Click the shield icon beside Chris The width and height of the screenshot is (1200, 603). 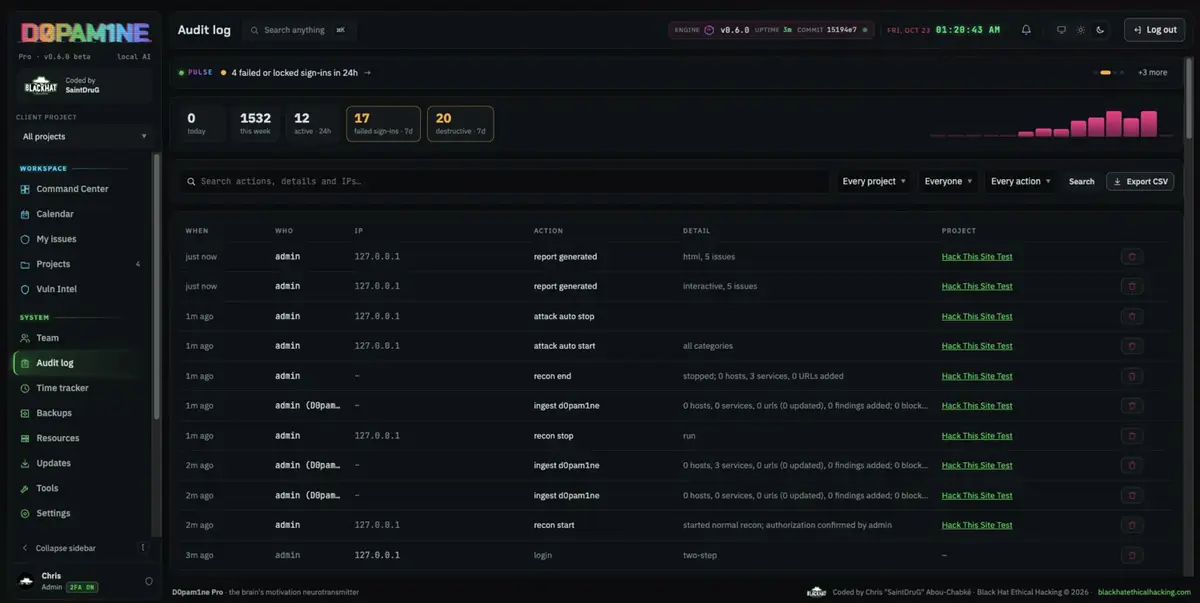tap(149, 581)
